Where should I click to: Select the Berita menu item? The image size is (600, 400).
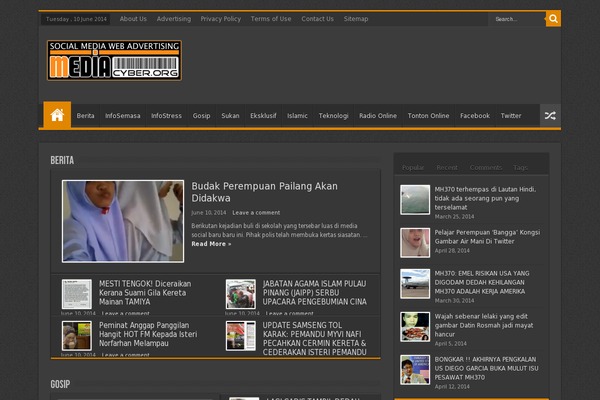[x=85, y=116]
